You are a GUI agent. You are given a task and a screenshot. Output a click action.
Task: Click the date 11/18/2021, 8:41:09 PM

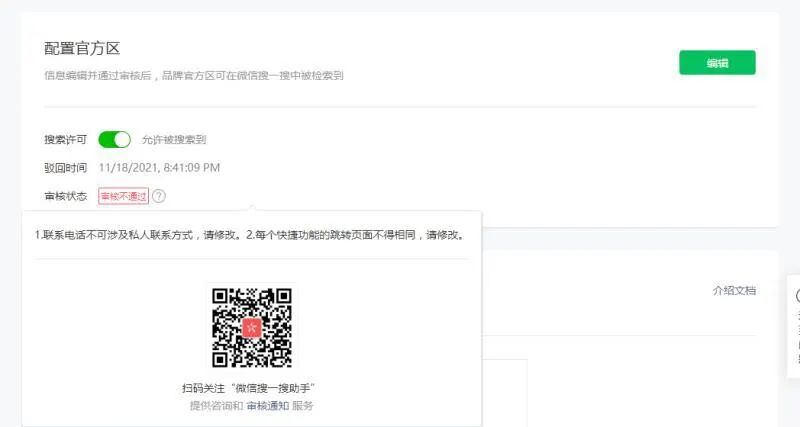(159, 167)
